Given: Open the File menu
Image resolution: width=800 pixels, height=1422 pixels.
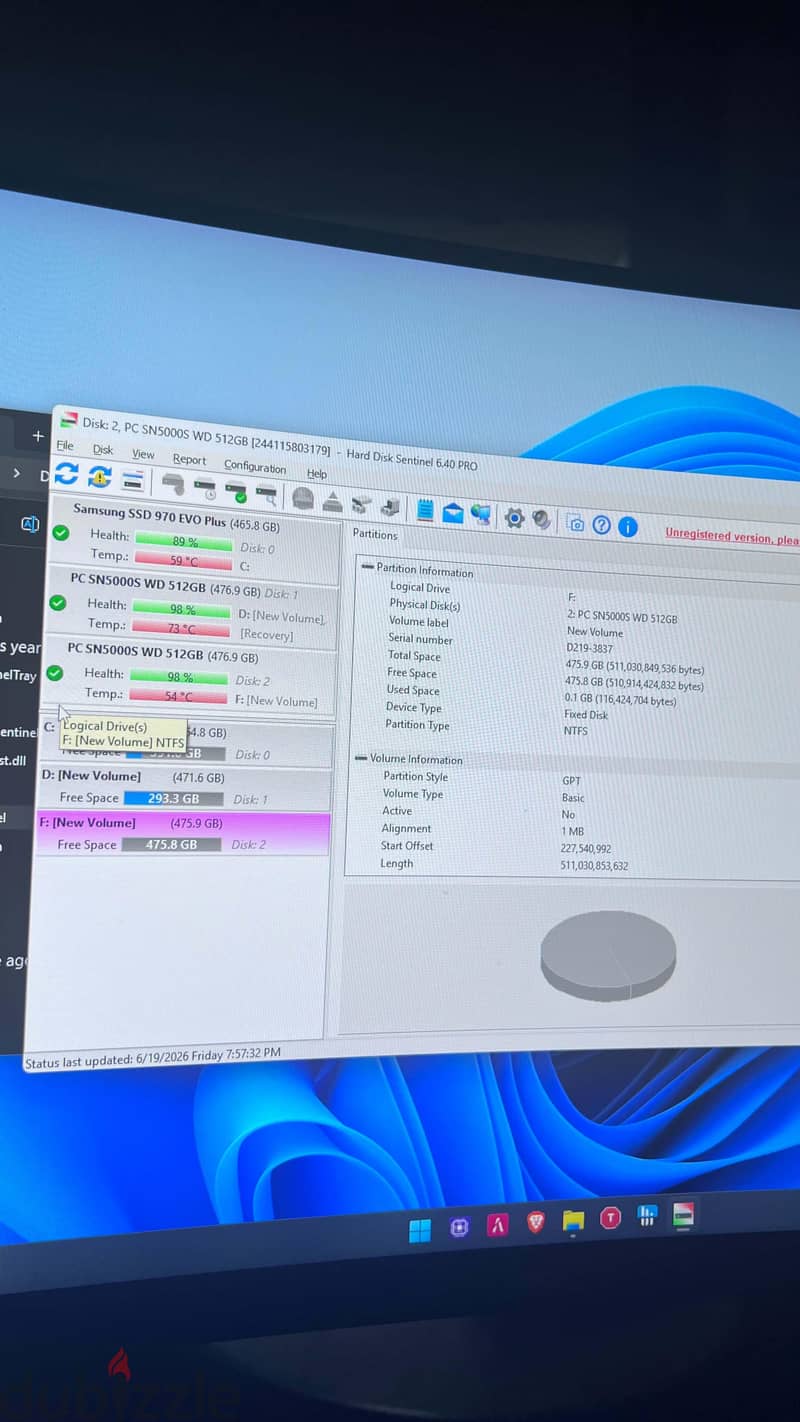Looking at the screenshot, I should coord(65,446).
